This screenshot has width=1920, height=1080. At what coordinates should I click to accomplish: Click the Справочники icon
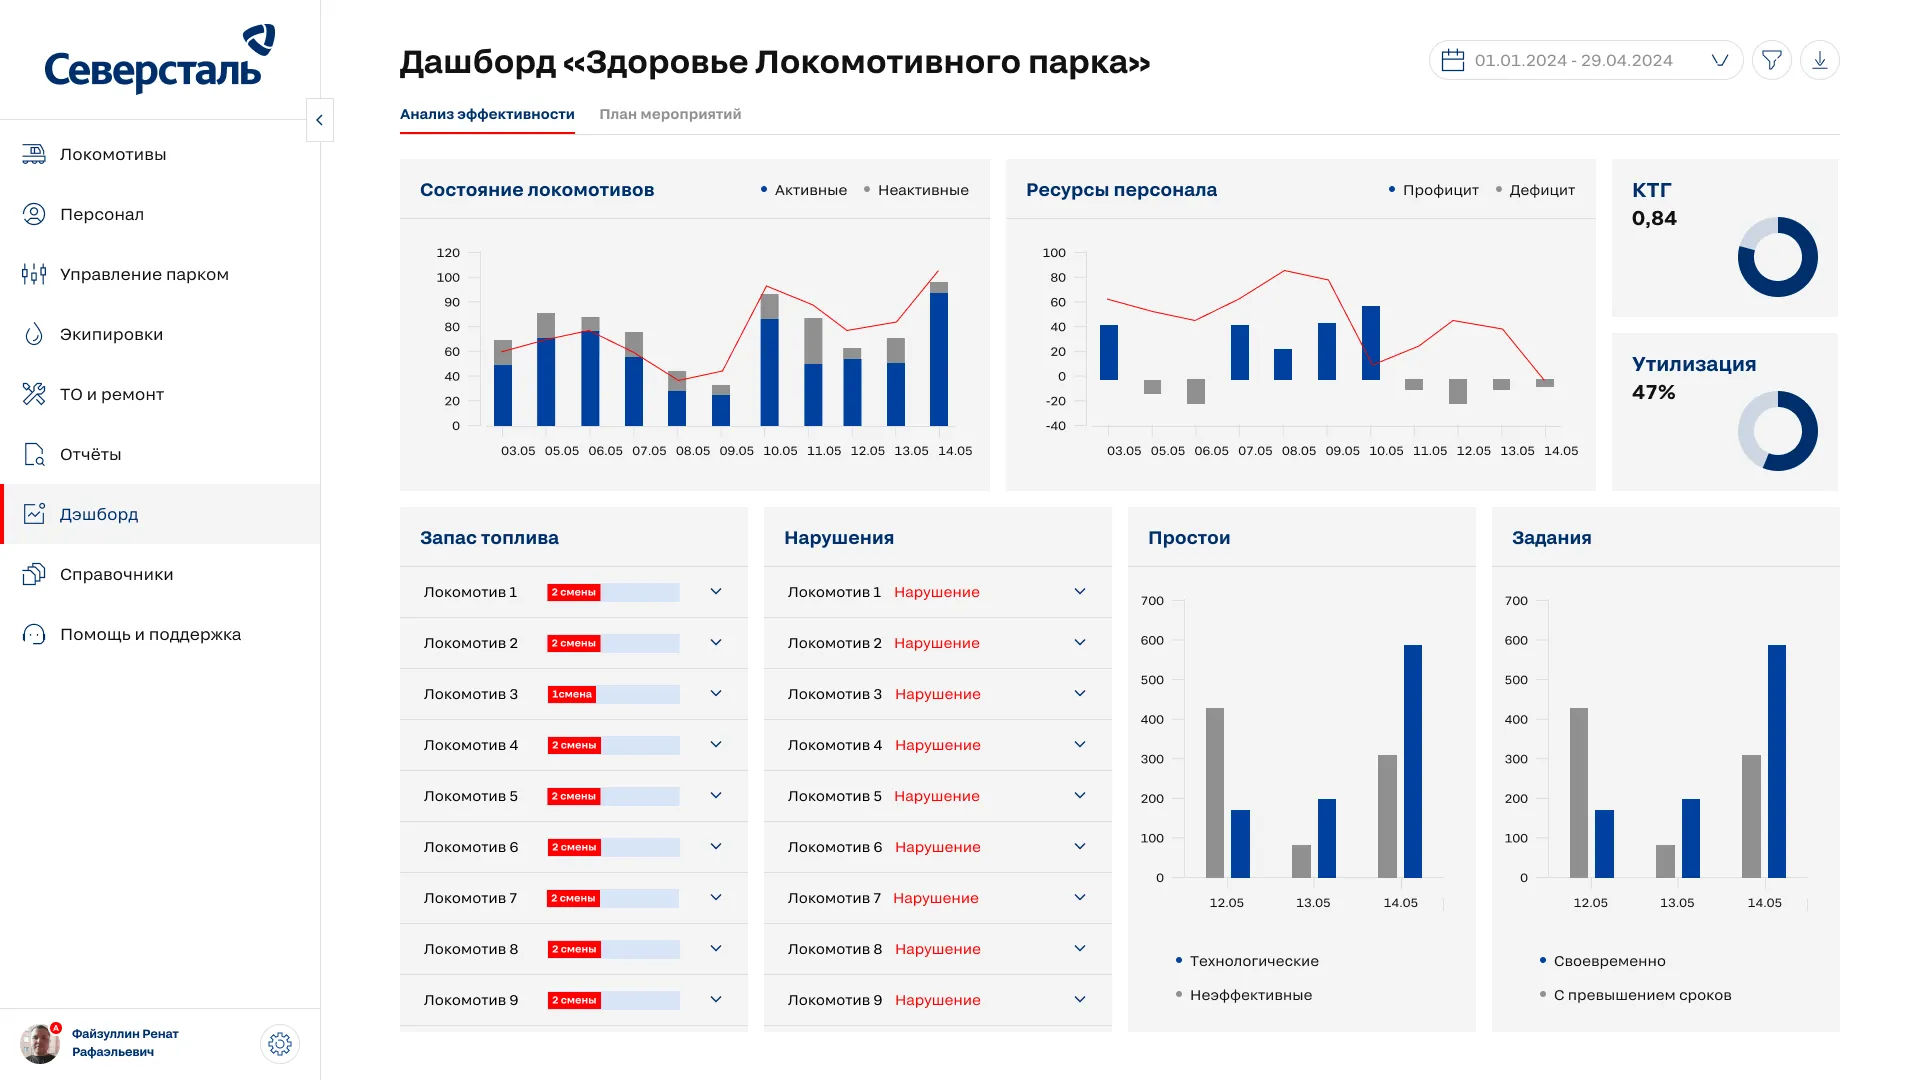tap(34, 574)
